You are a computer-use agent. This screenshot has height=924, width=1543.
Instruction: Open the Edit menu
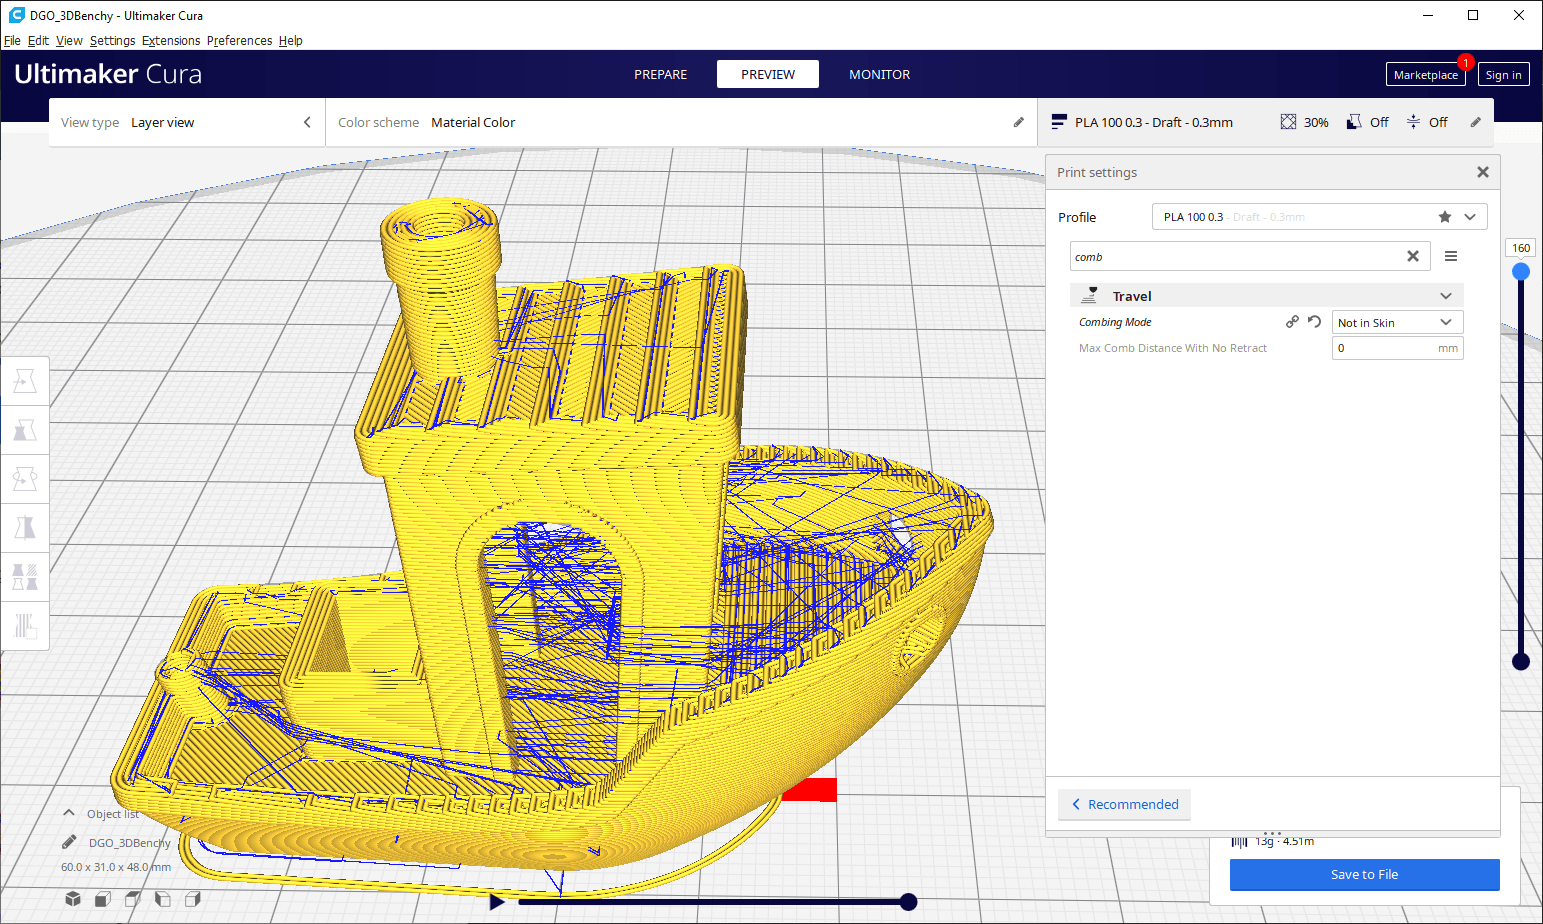coord(38,41)
